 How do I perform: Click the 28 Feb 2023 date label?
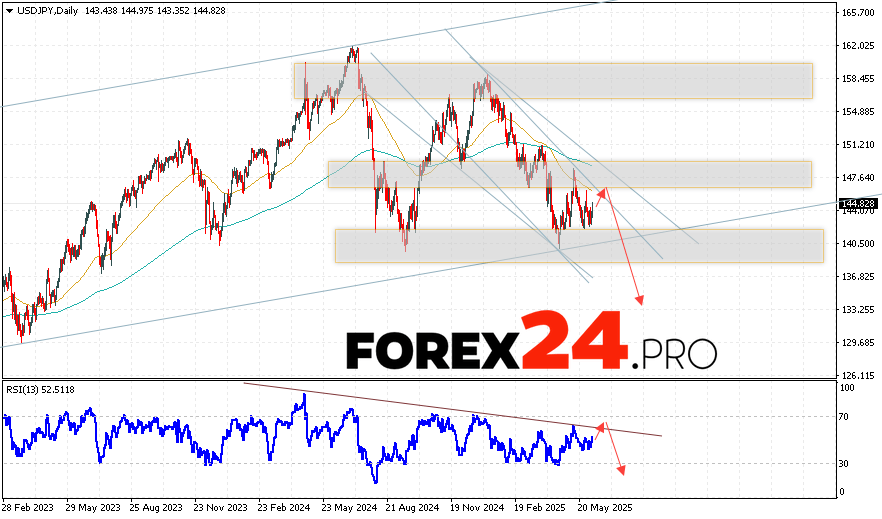point(29,507)
